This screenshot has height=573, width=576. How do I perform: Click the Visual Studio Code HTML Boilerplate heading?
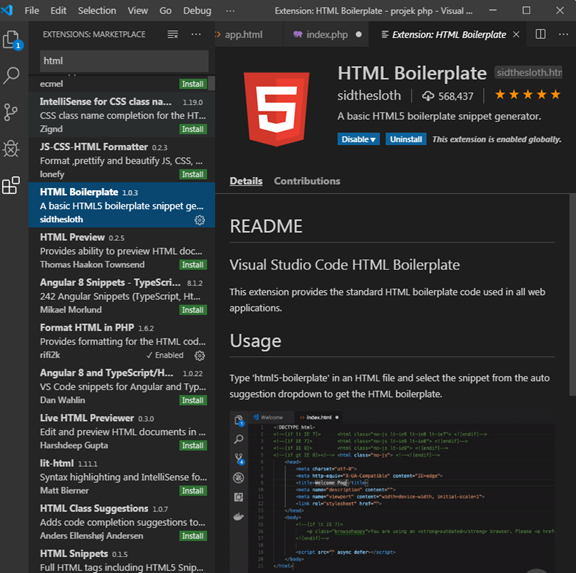[345, 265]
